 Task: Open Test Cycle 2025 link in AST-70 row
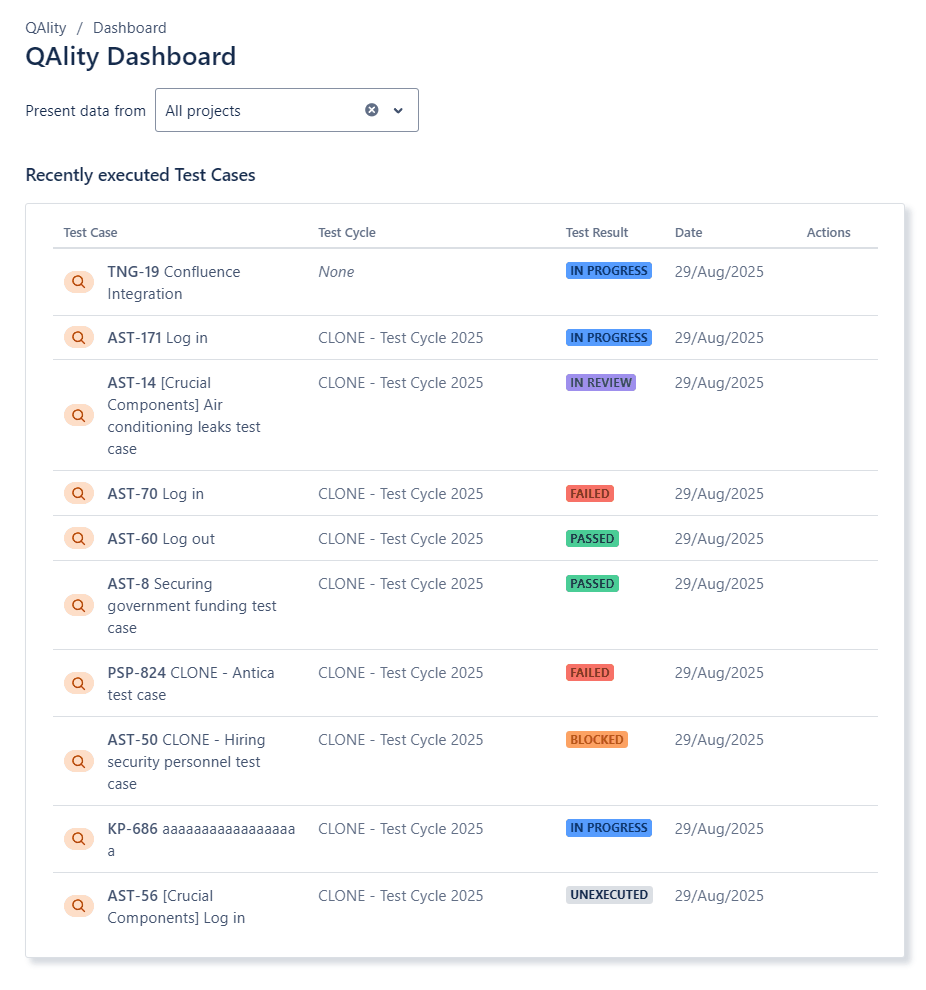pos(400,494)
